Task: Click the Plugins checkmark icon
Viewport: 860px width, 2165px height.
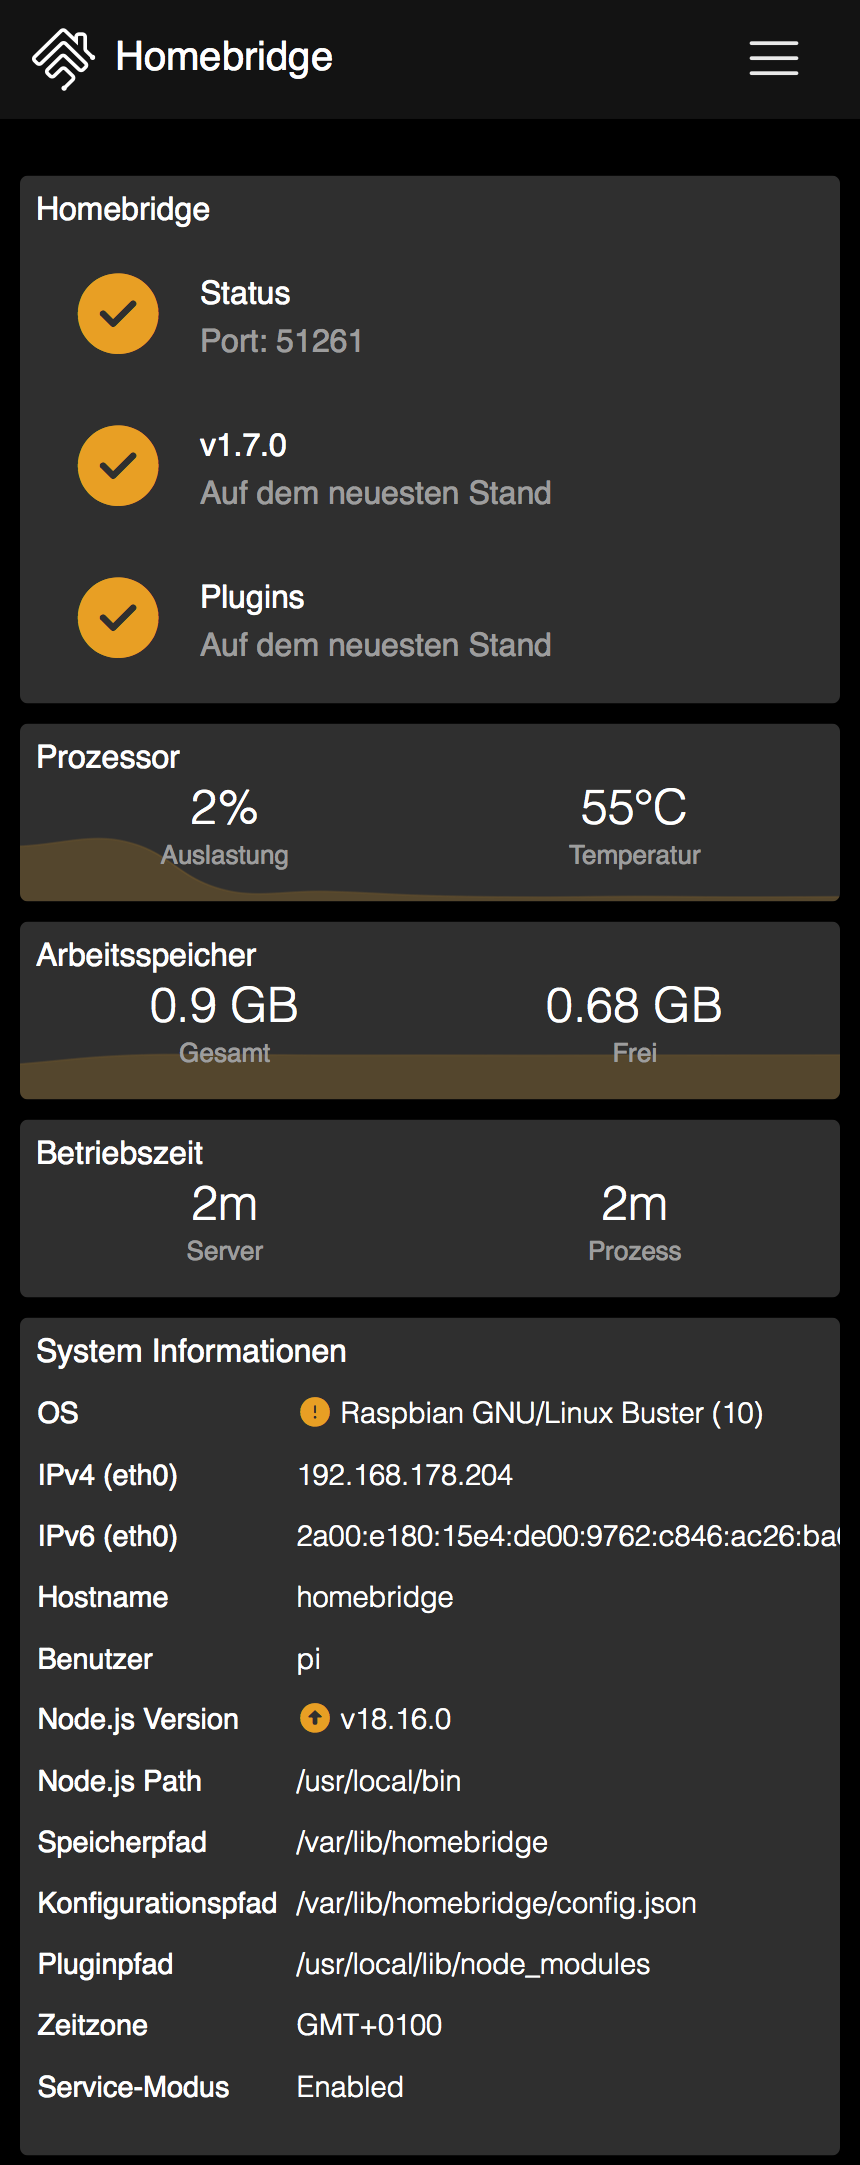Action: click(x=118, y=618)
